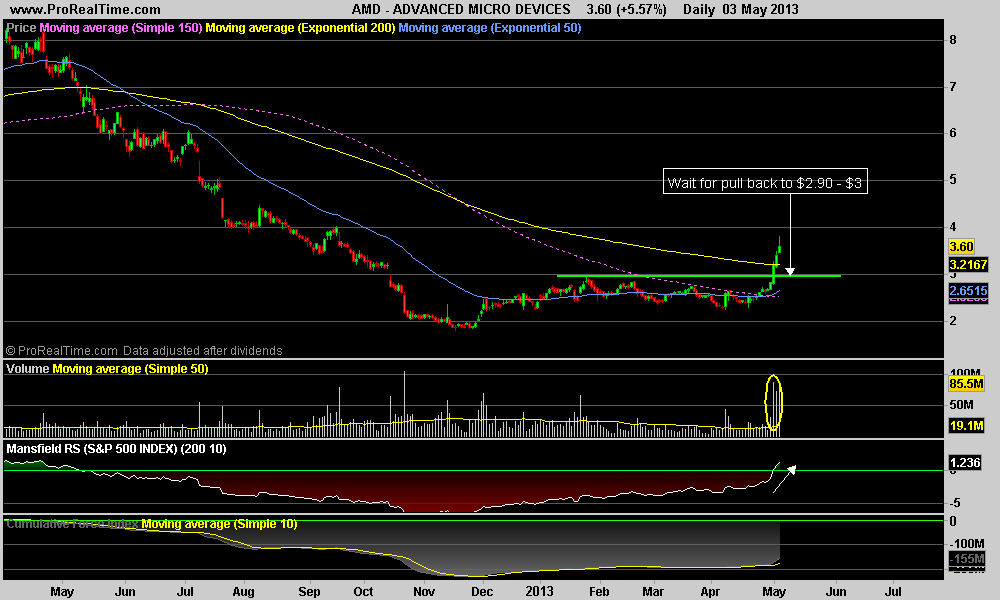Viewport: 1000px width, 600px height.
Task: Click the 3.2167 EMA 200 value tag
Action: tap(968, 264)
